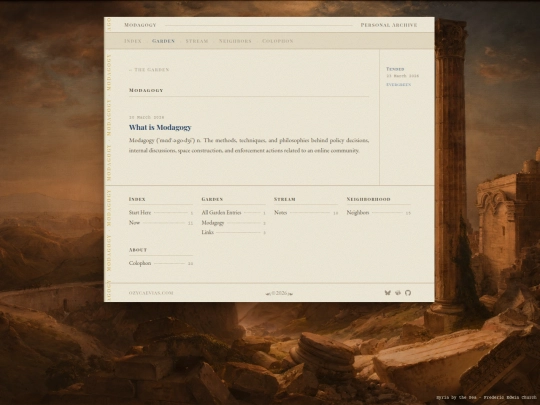Click 'Personal Archive' header text

point(389,25)
